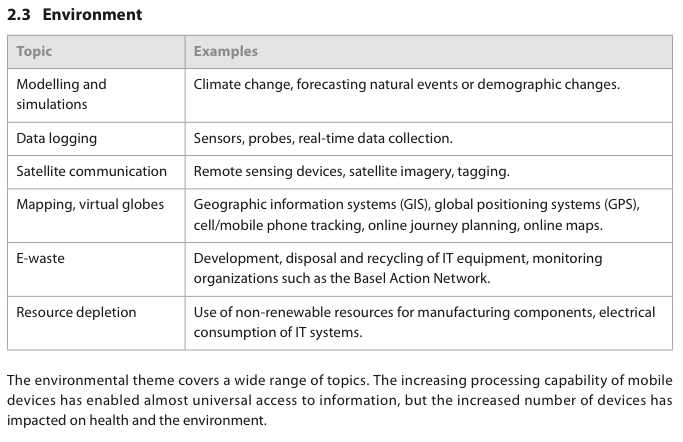683x442 pixels.
Task: Select the "Satellite communication" topic cell
Action: point(91,171)
